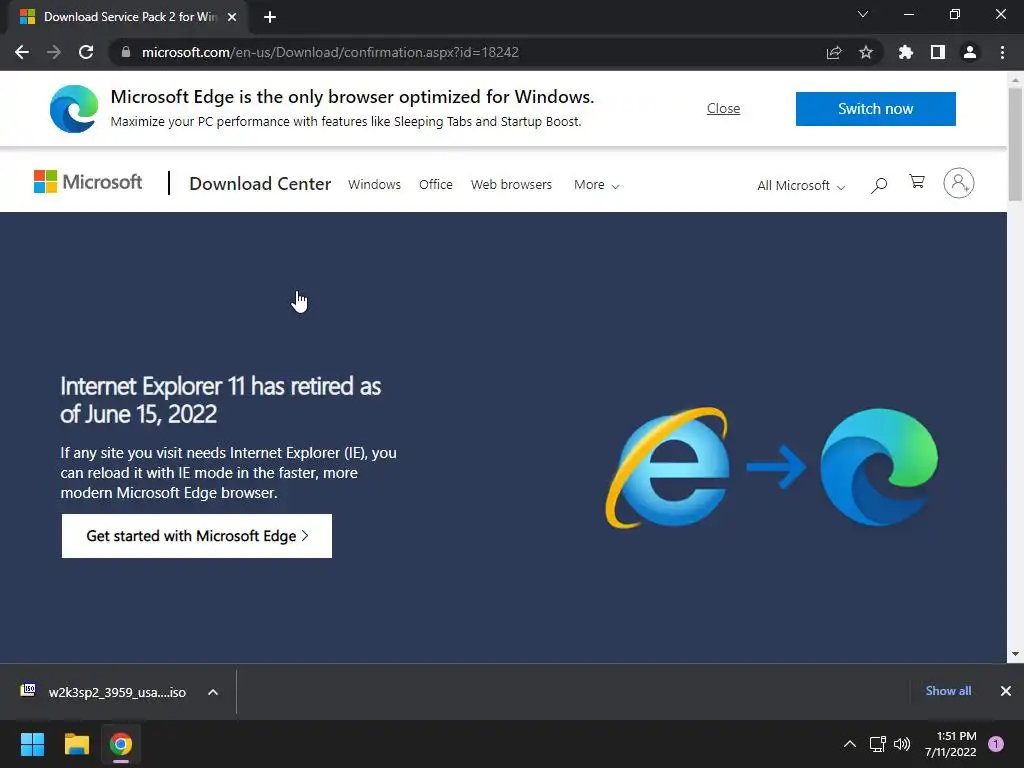
Task: Open the Chrome three-dot menu
Action: [x=1002, y=52]
